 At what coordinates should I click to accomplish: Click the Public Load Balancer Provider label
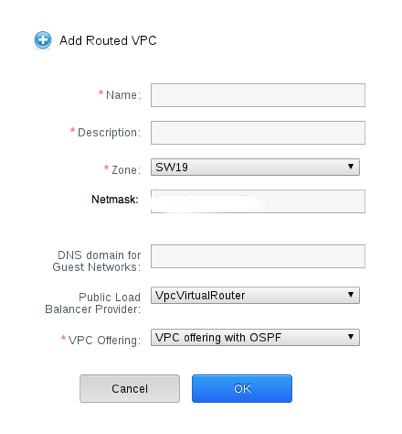pyautogui.click(x=93, y=303)
